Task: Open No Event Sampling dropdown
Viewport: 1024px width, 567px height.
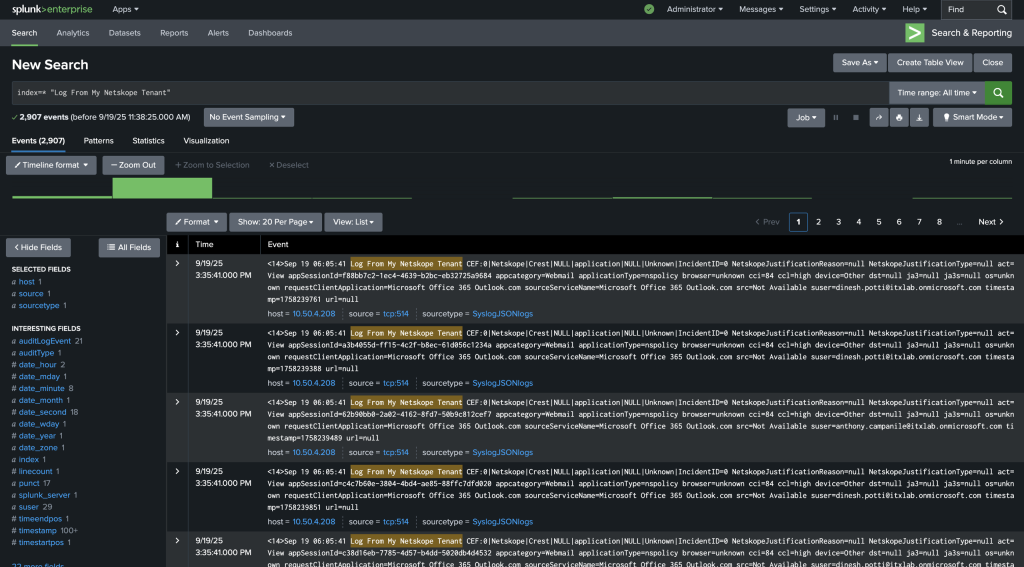Action: click(x=249, y=118)
